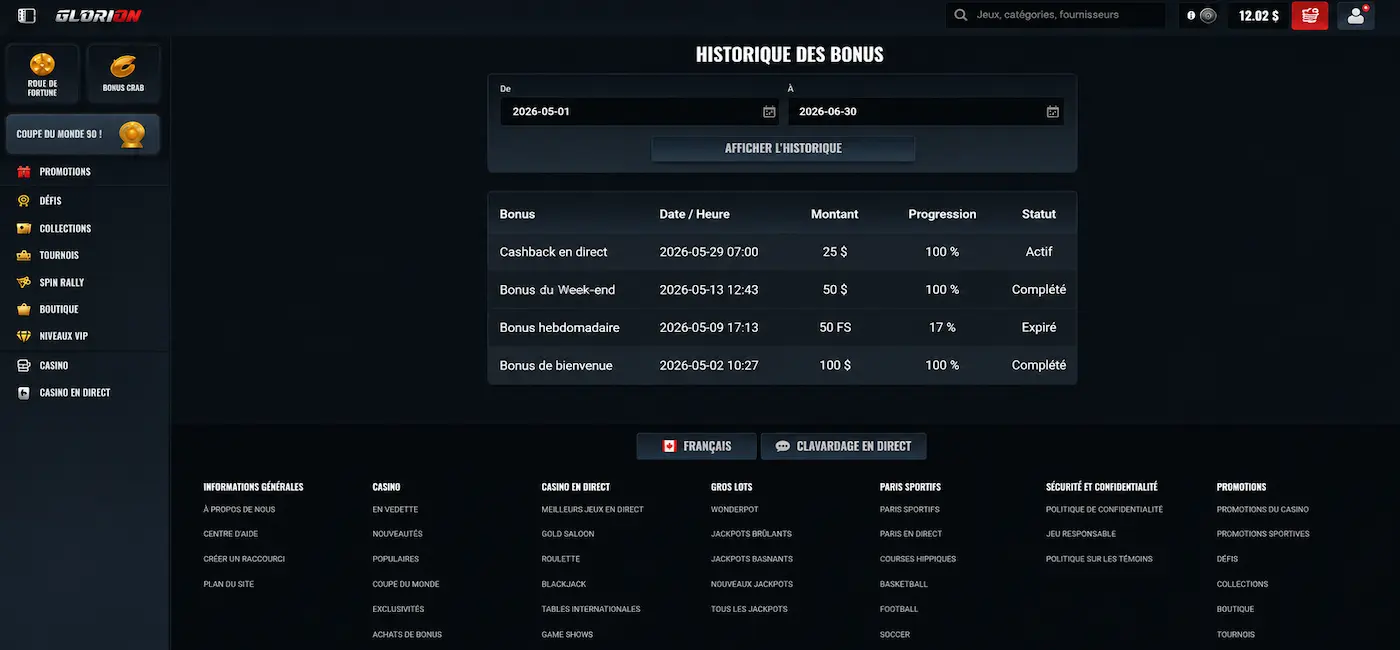1400x650 pixels.
Task: Open the Bonus Crab icon
Action: click(123, 67)
